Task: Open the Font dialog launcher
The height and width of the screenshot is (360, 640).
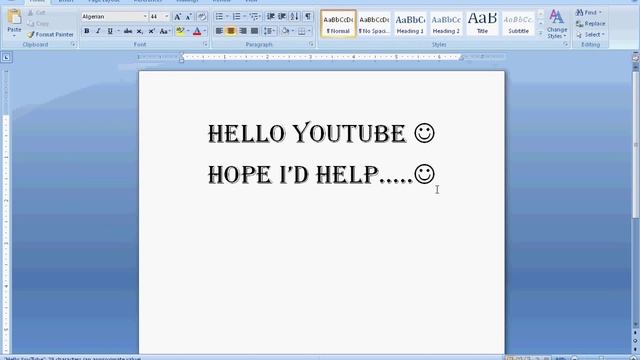Action: [205, 44]
